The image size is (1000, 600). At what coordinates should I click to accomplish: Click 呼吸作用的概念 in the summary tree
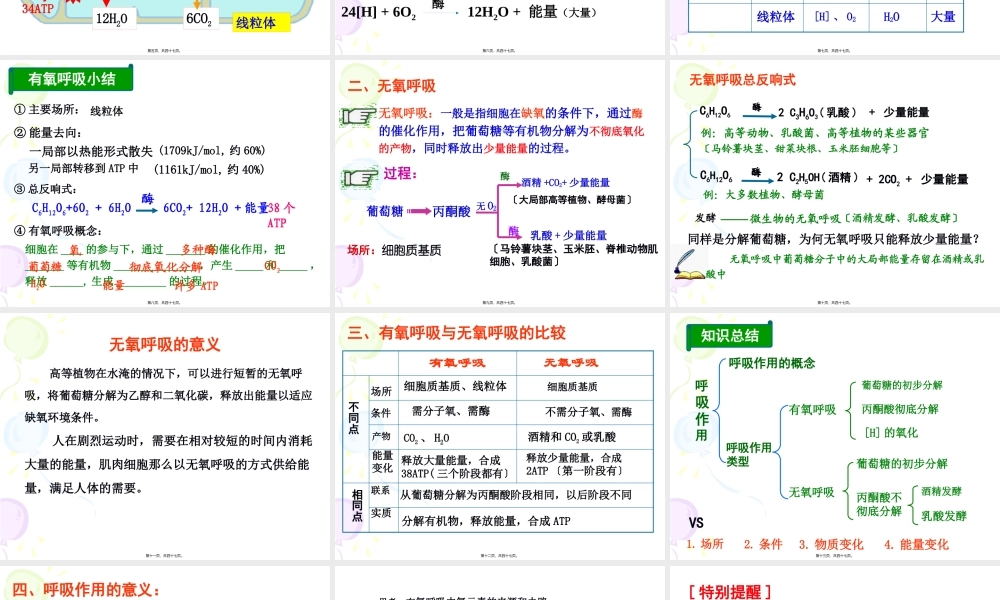click(772, 363)
